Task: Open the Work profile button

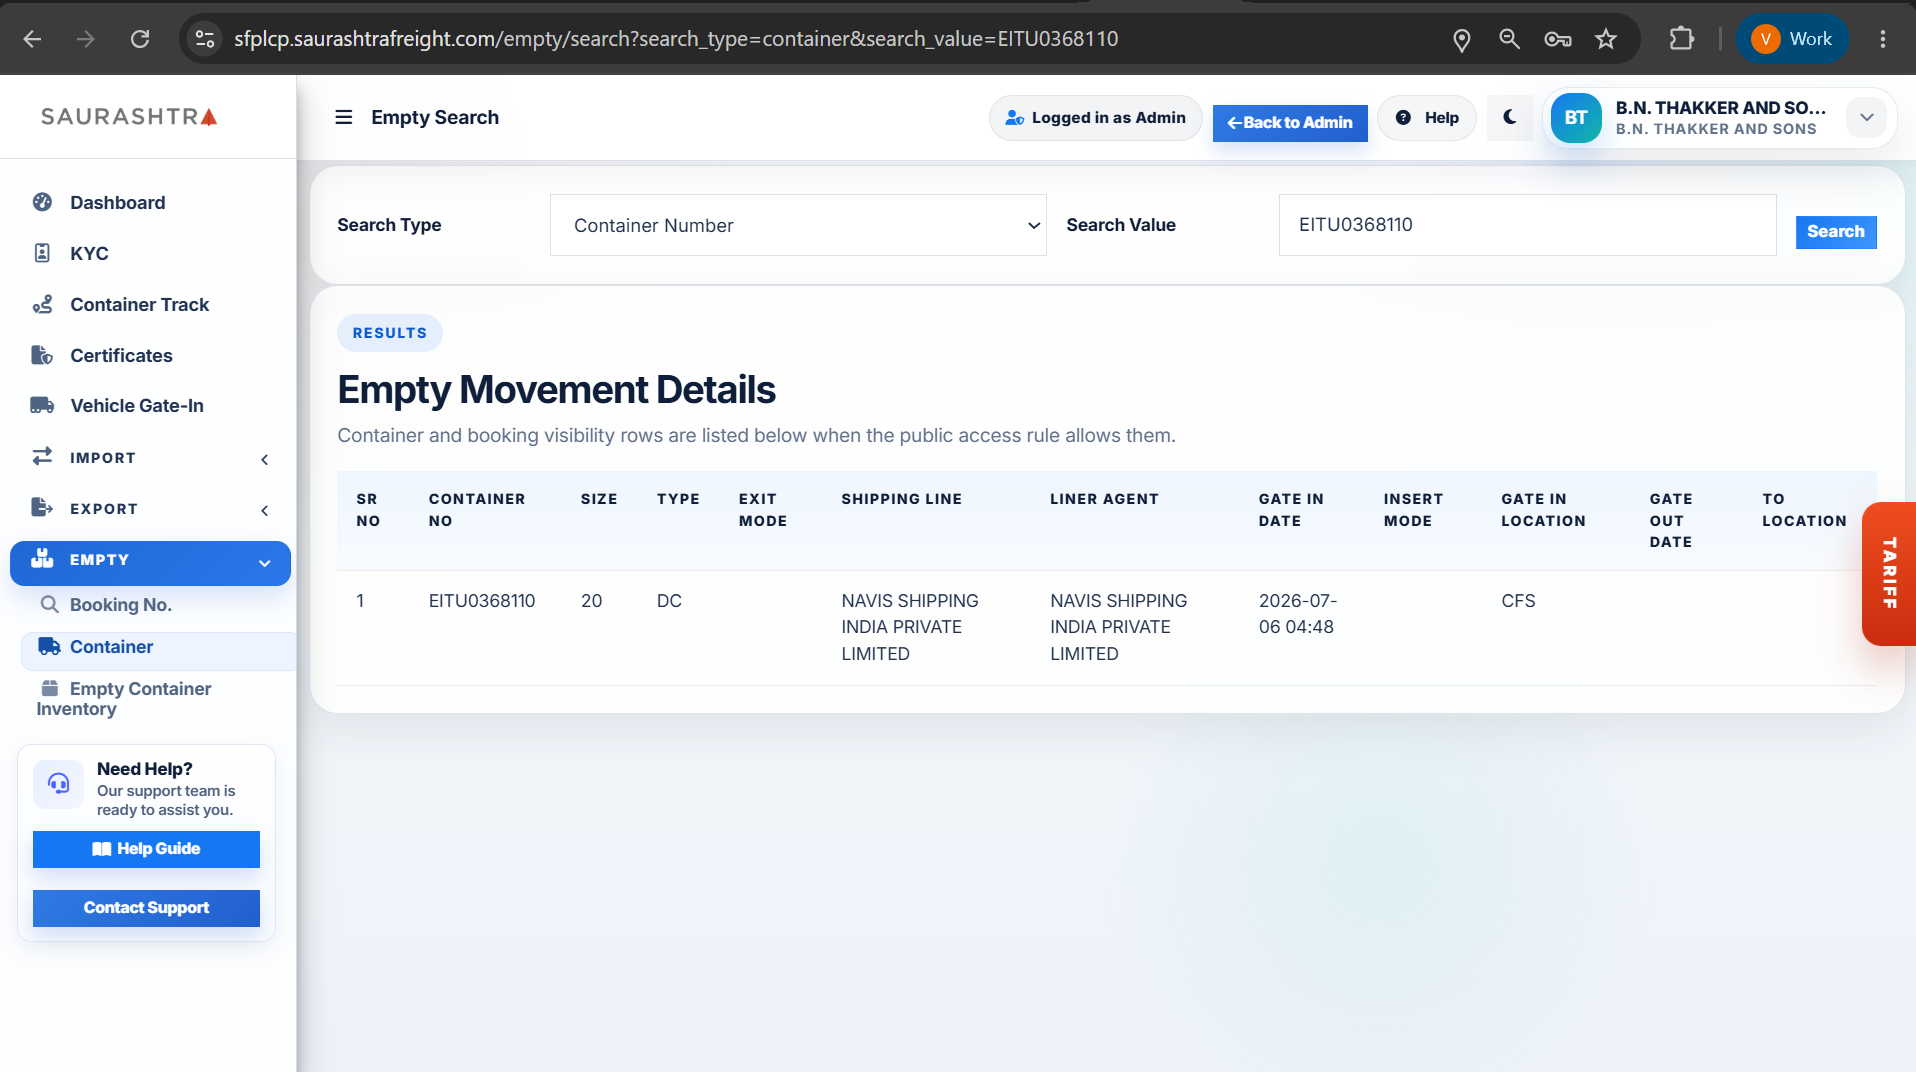Action: tap(1792, 39)
